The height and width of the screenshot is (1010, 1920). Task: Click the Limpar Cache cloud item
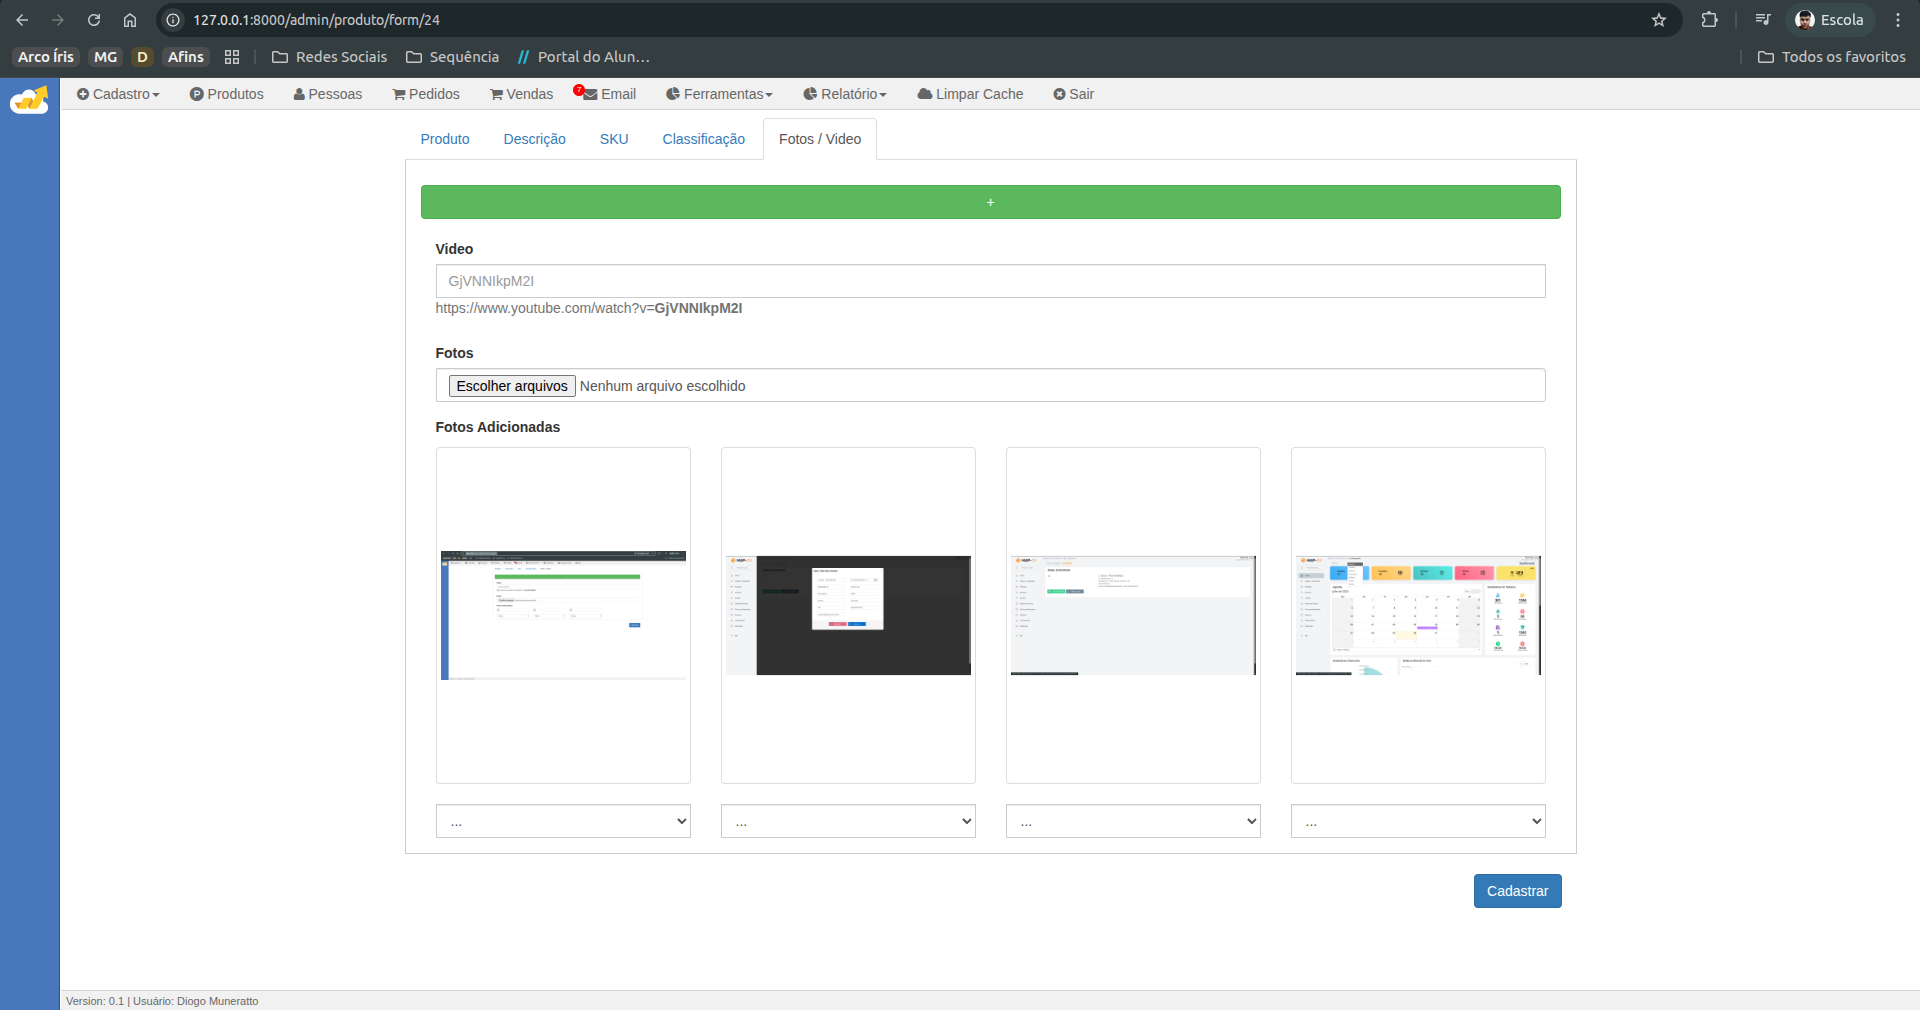pos(970,94)
